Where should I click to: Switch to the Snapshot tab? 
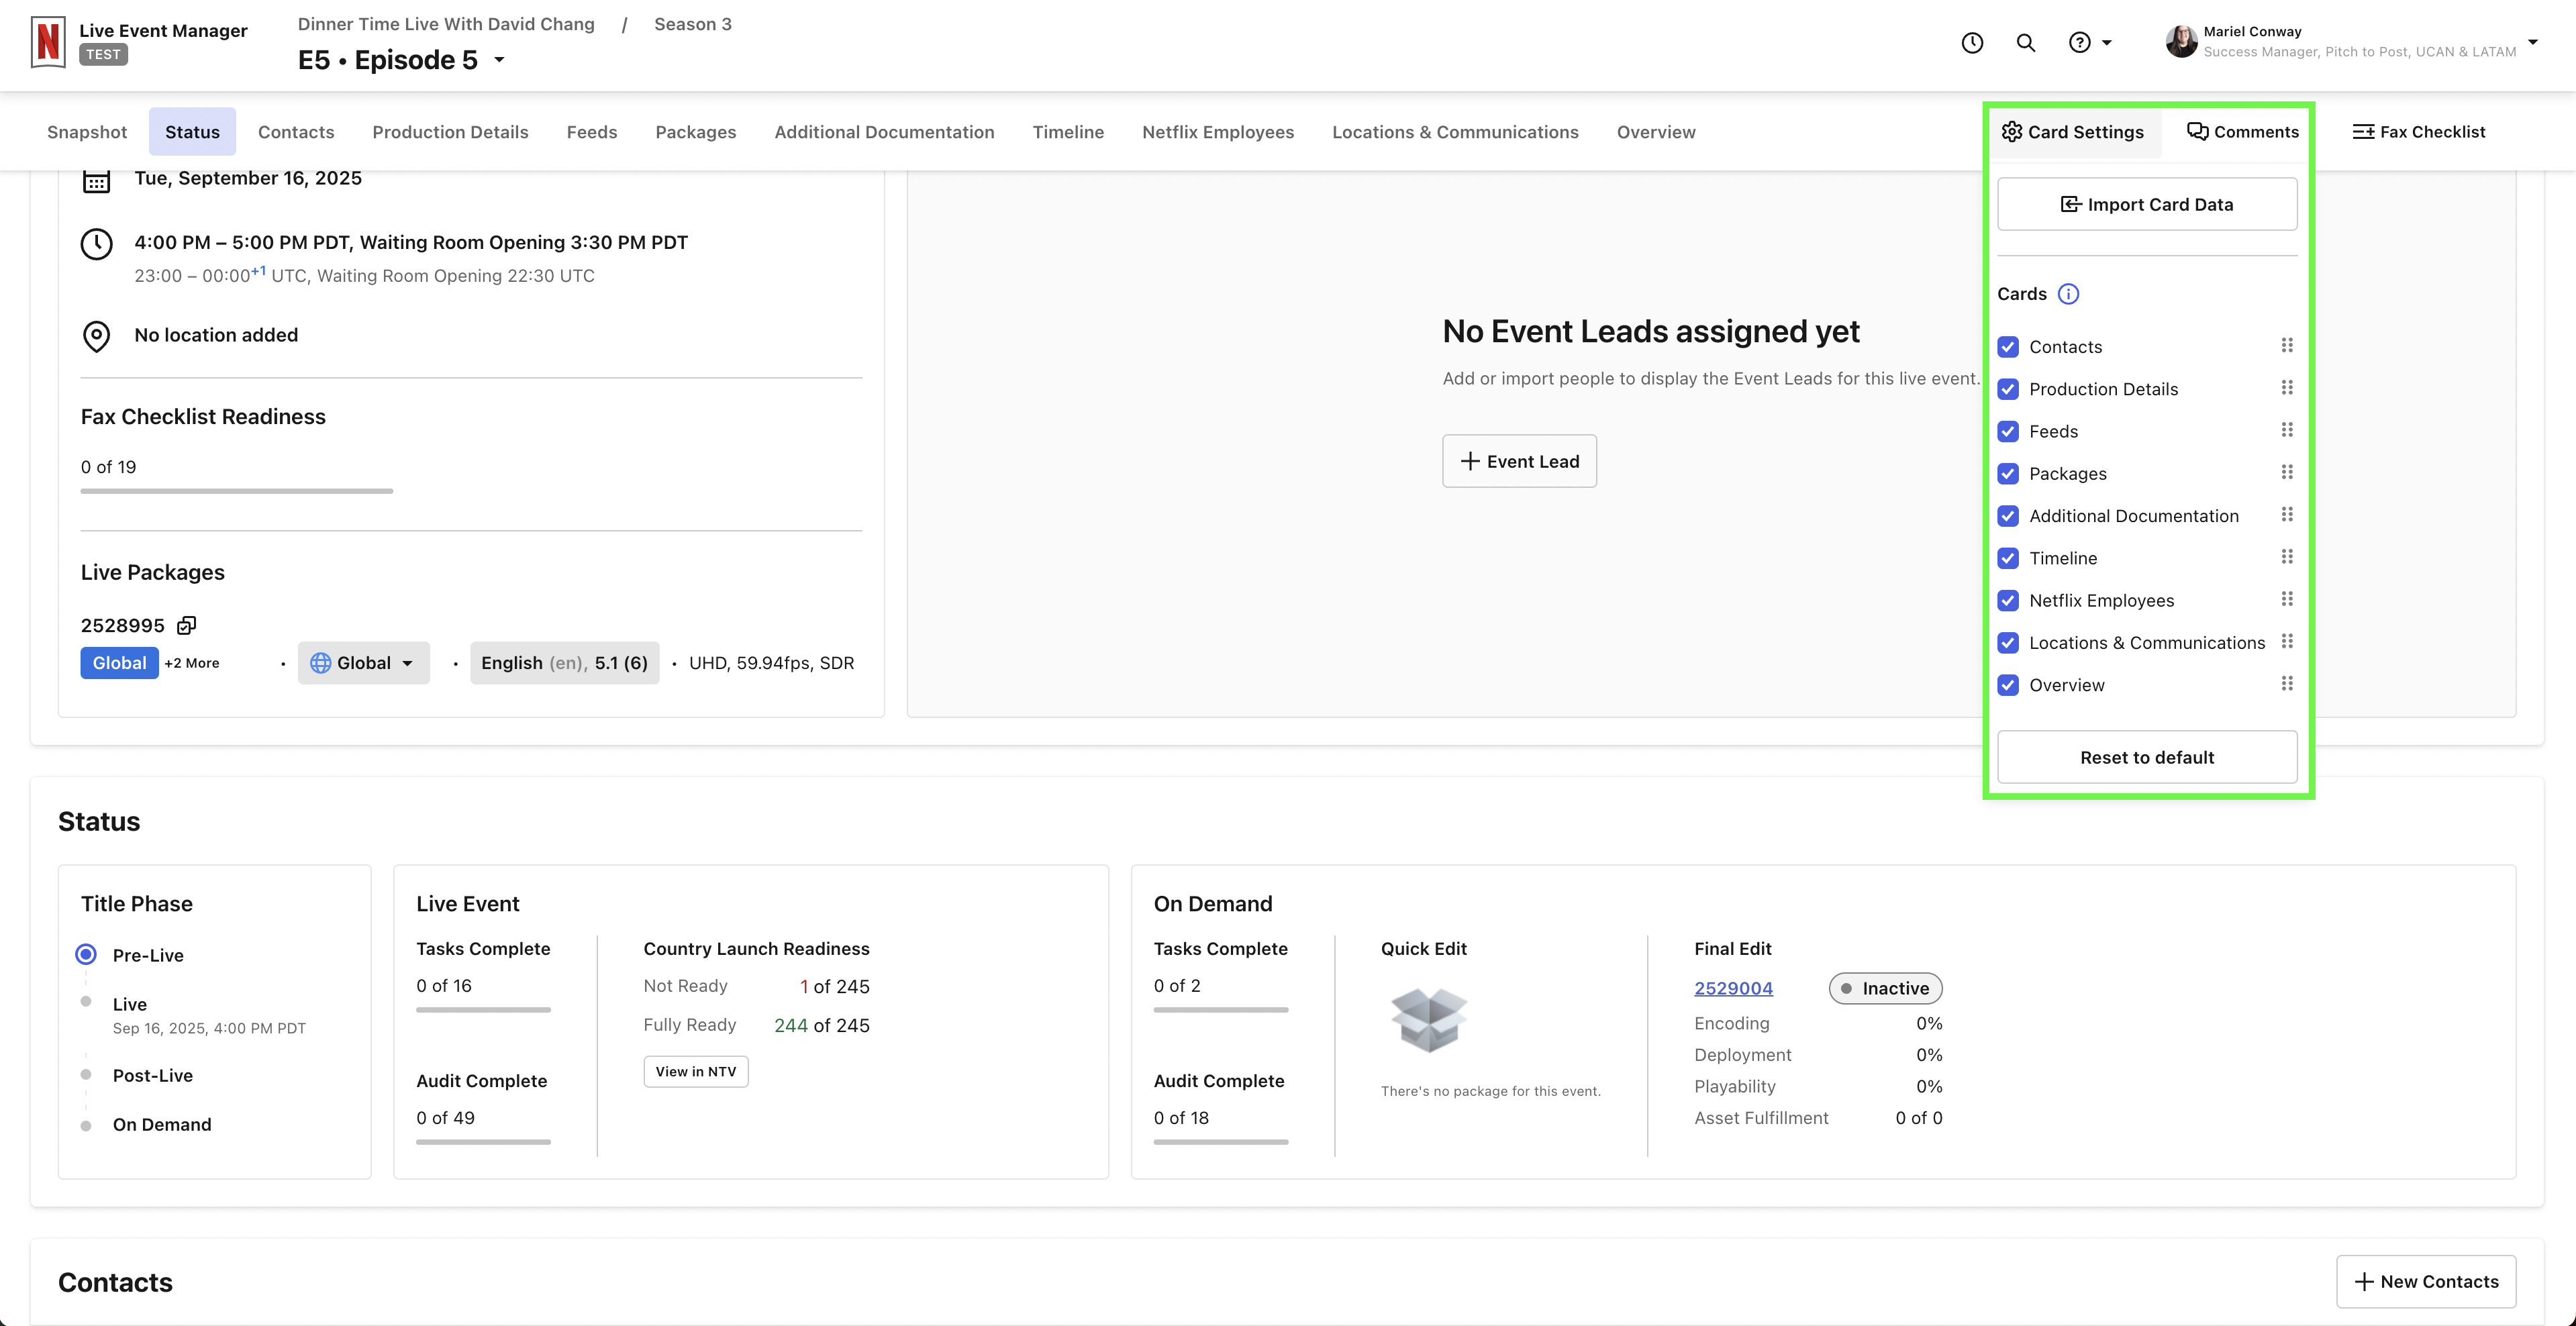(x=87, y=132)
